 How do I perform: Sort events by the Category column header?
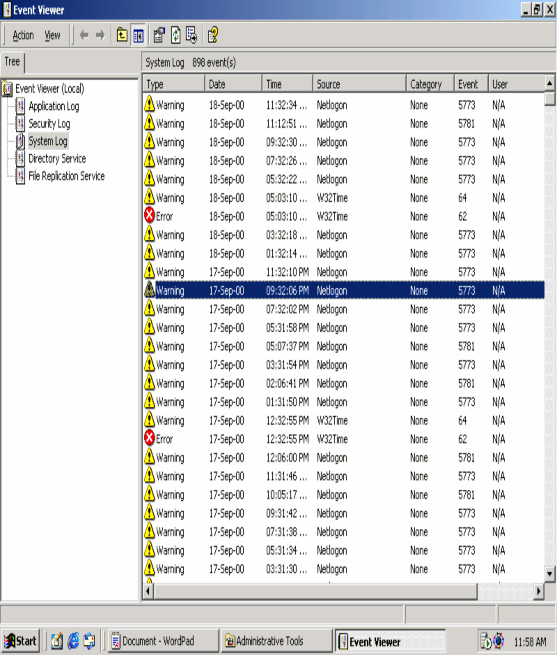click(430, 84)
